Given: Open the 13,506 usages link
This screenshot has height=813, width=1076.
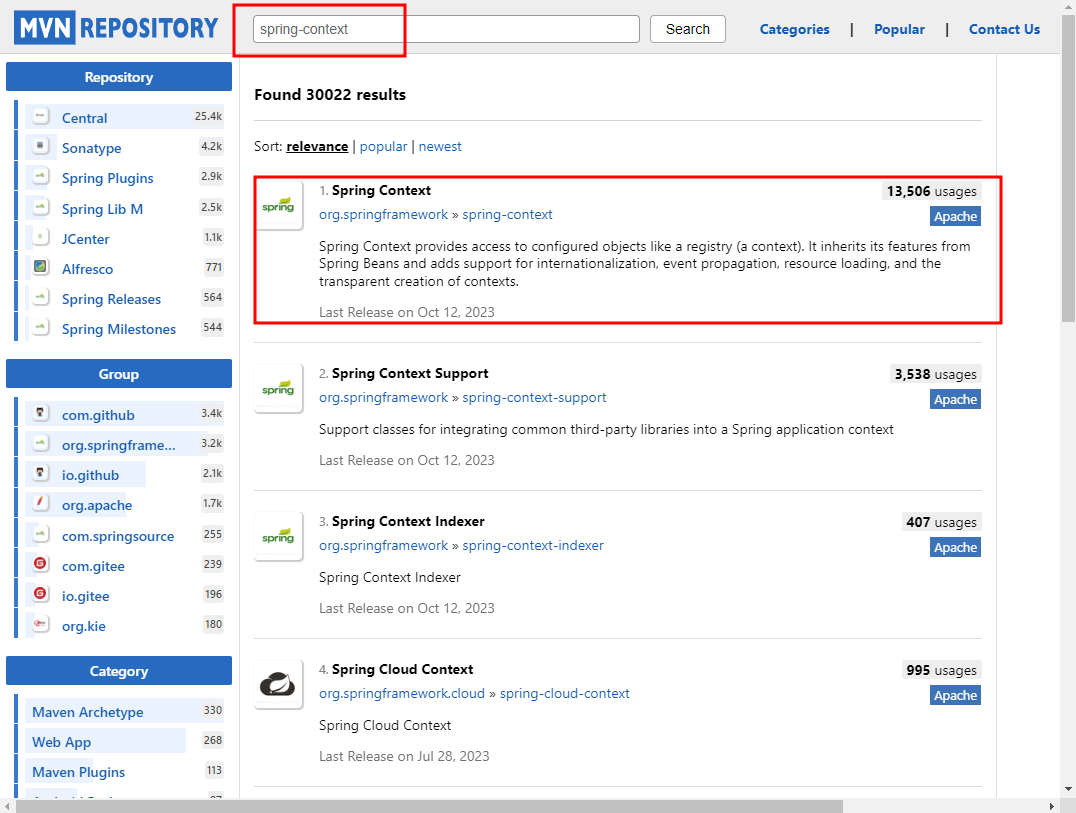Looking at the screenshot, I should point(931,191).
